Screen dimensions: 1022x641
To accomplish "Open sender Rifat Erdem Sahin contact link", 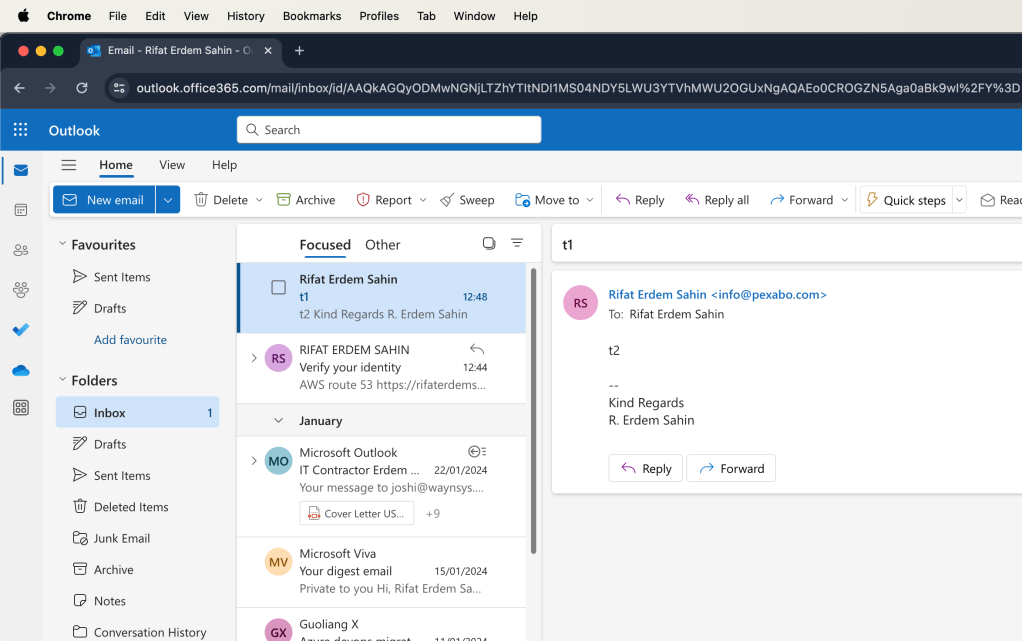I will tap(718, 295).
